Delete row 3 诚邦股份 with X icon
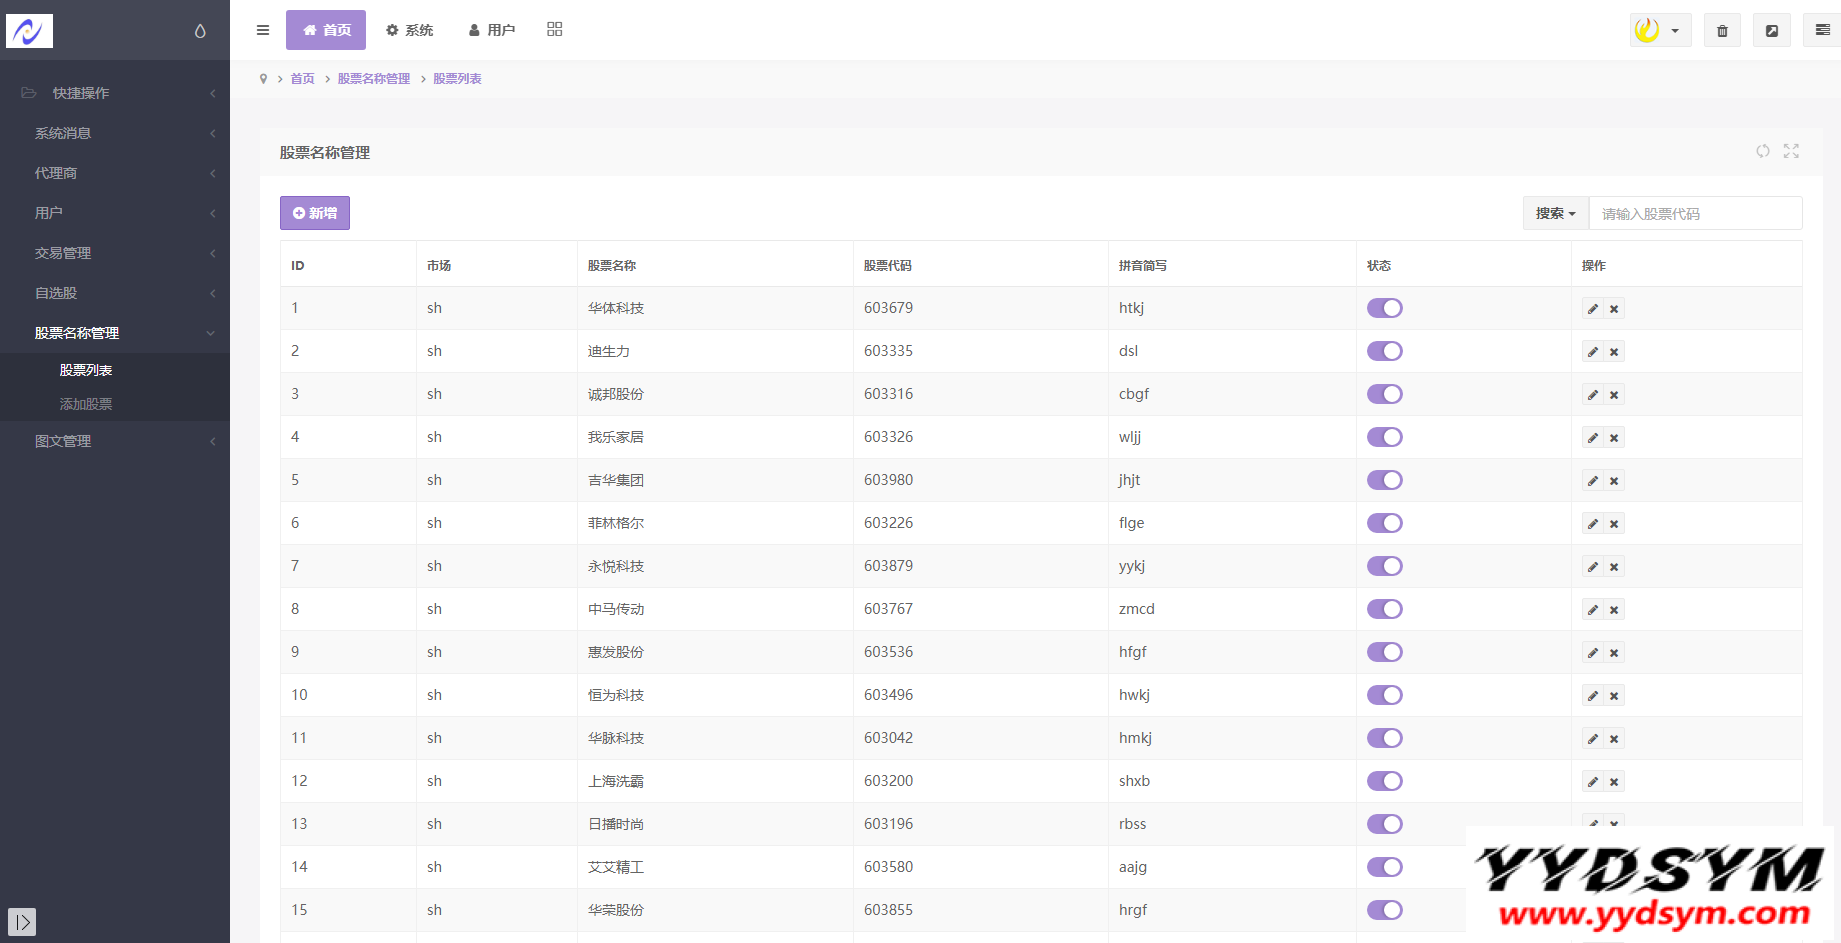1841x943 pixels. pos(1614,395)
